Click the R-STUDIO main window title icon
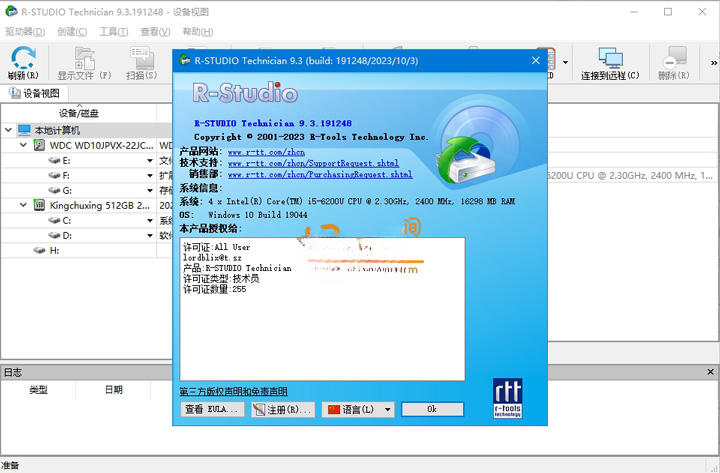 (11, 11)
